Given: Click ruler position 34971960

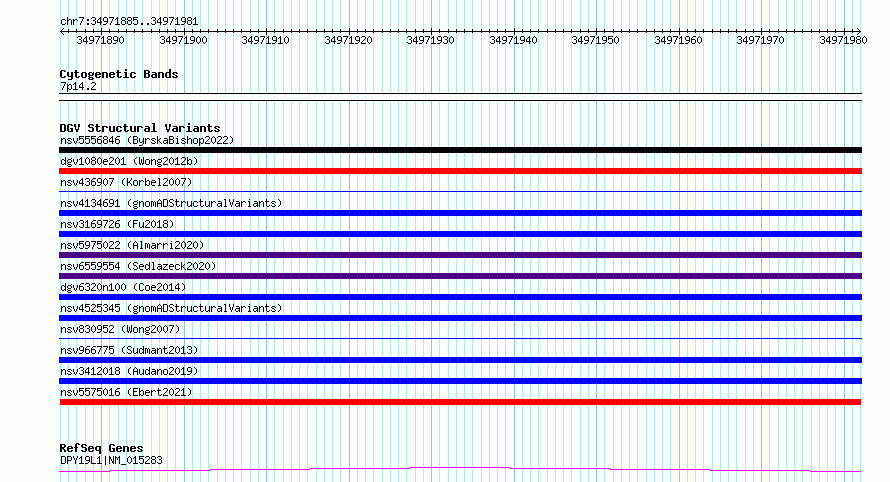Looking at the screenshot, I should point(678,40).
